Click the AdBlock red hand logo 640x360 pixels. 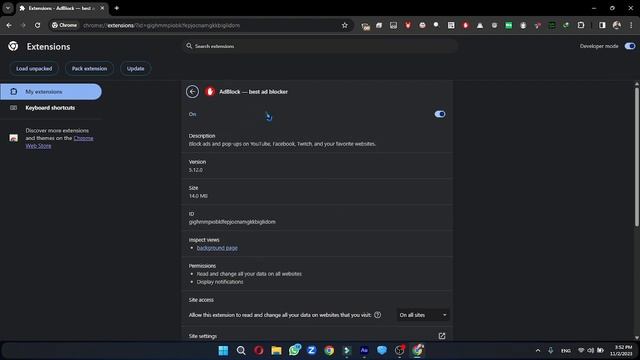[210, 91]
